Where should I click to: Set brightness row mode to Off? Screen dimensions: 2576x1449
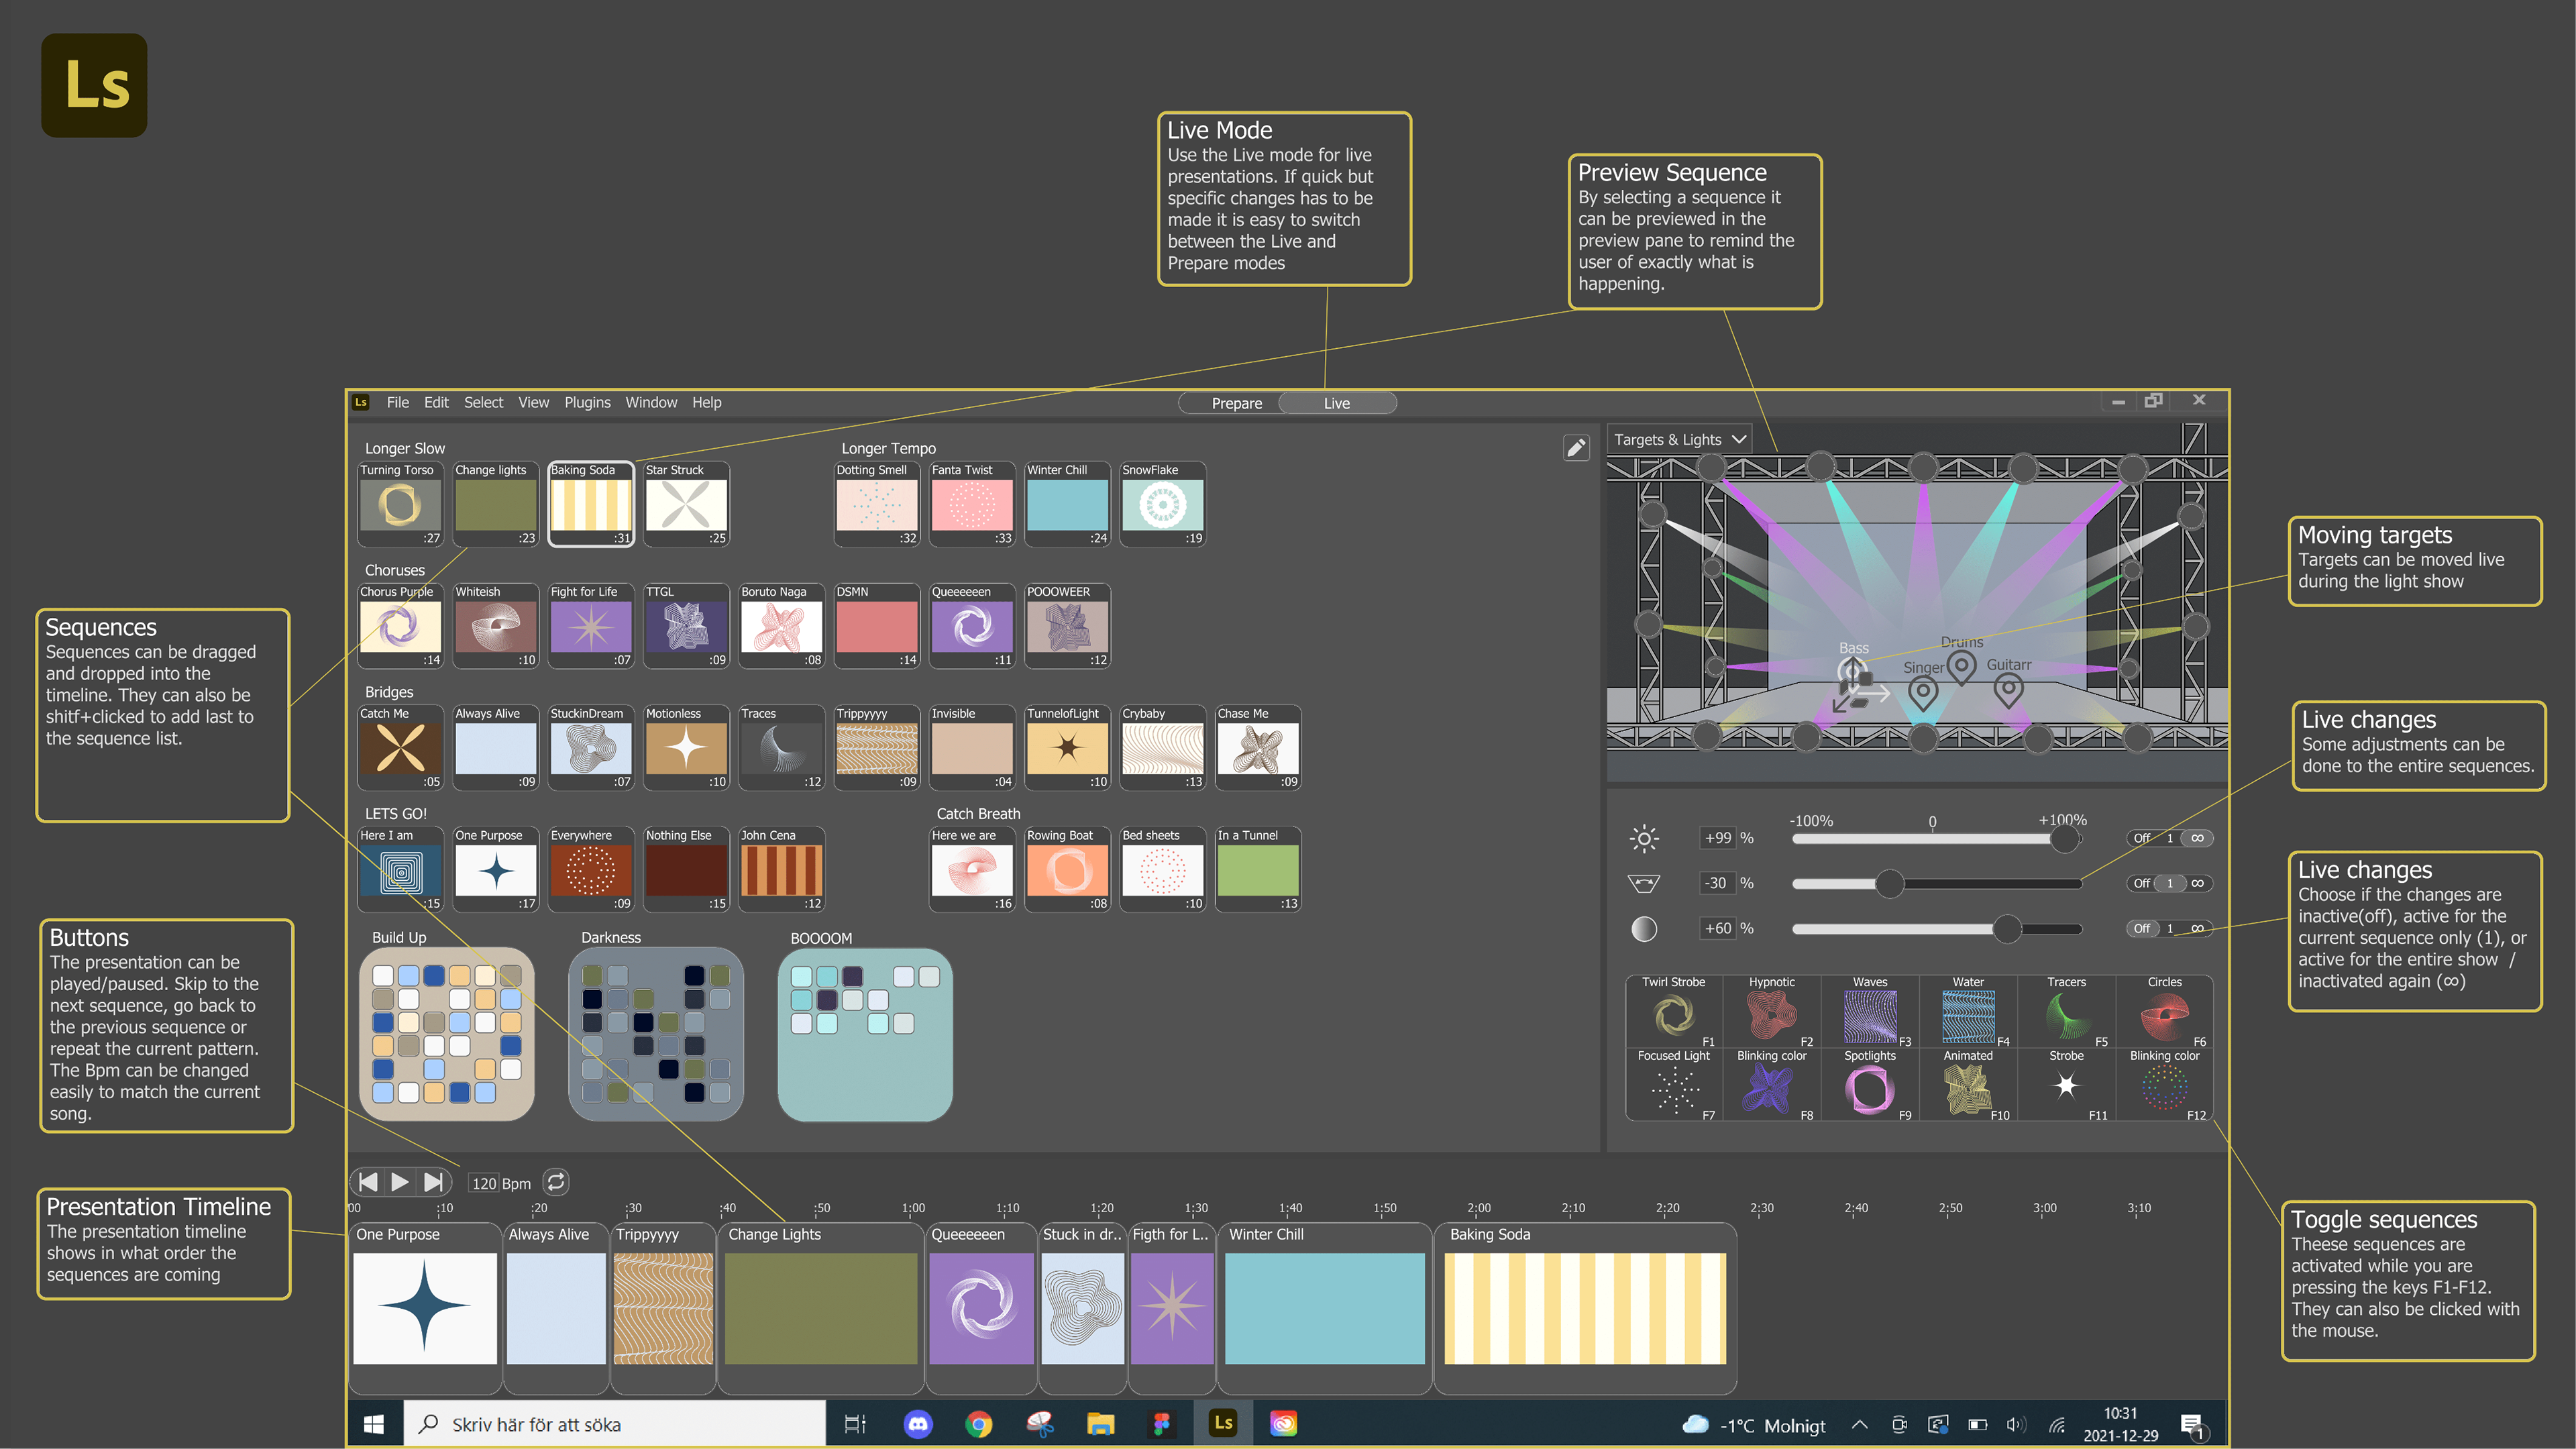pos(2141,838)
